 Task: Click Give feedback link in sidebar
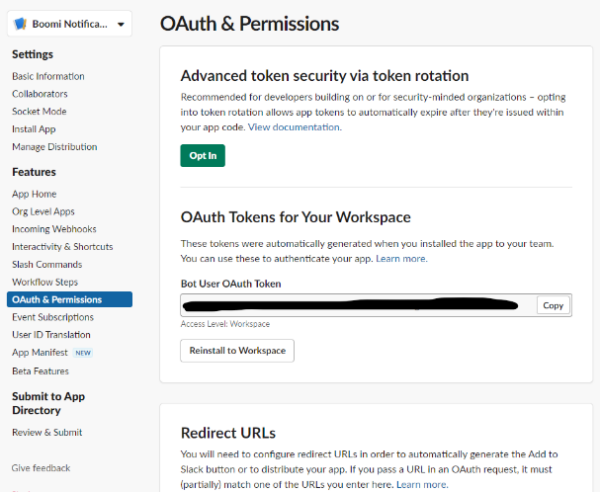click(x=41, y=468)
